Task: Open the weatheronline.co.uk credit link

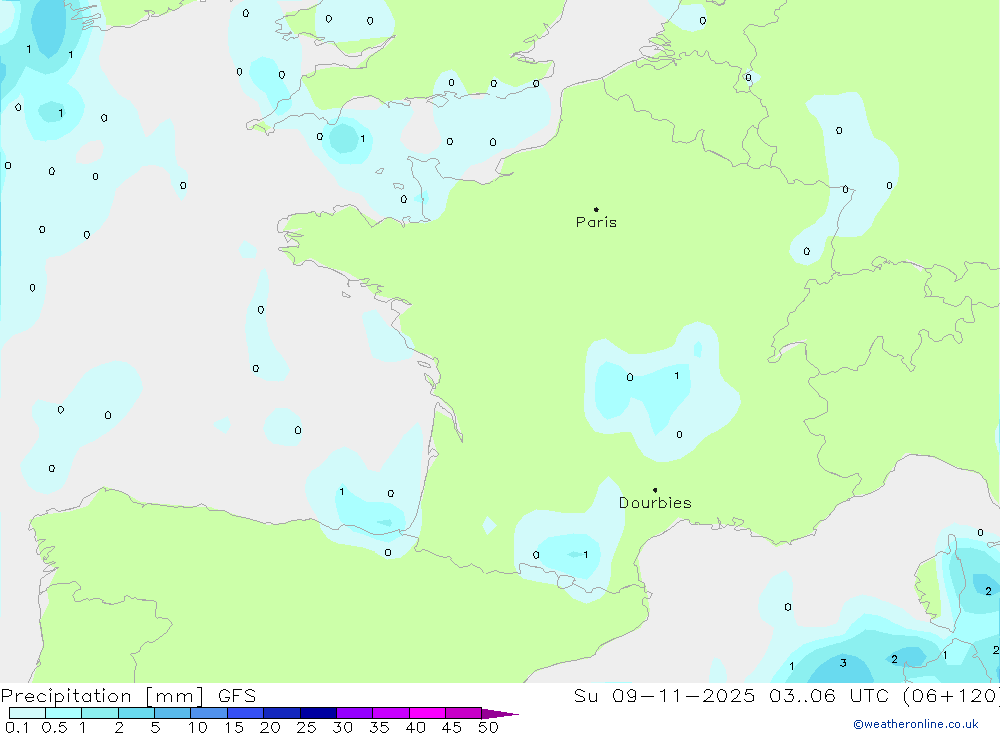Action: click(x=916, y=724)
